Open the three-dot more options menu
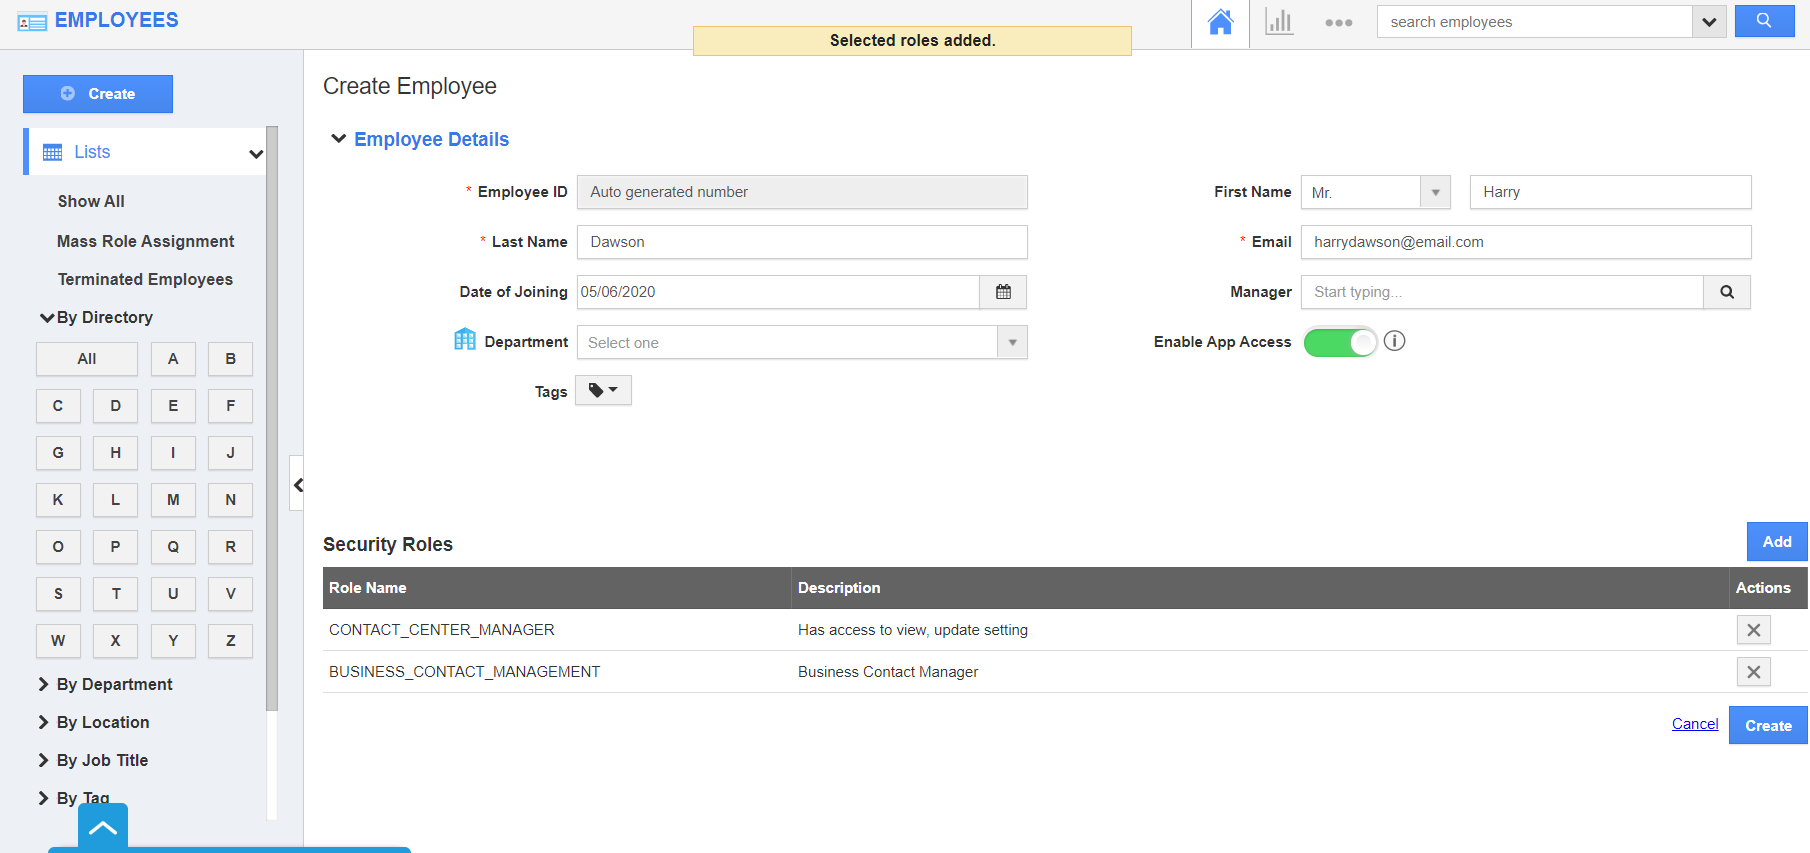The image size is (1810, 853). click(x=1338, y=22)
